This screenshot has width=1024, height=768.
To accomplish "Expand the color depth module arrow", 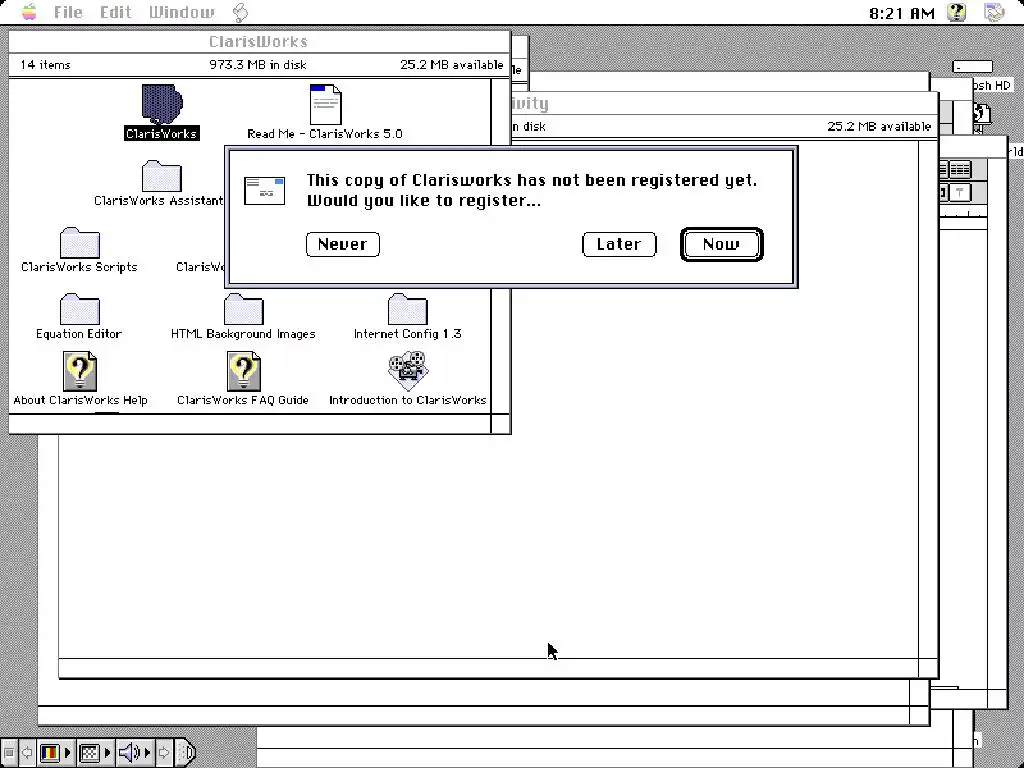I will (67, 753).
